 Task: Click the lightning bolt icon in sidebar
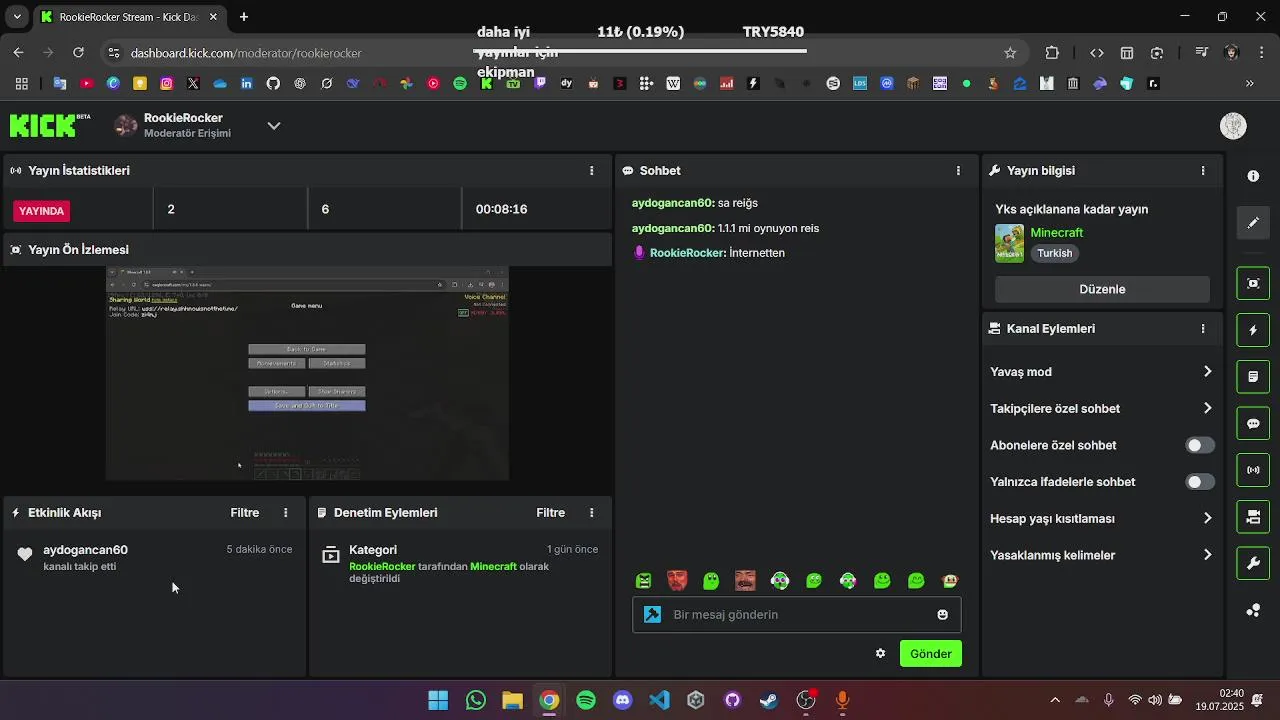click(1253, 330)
